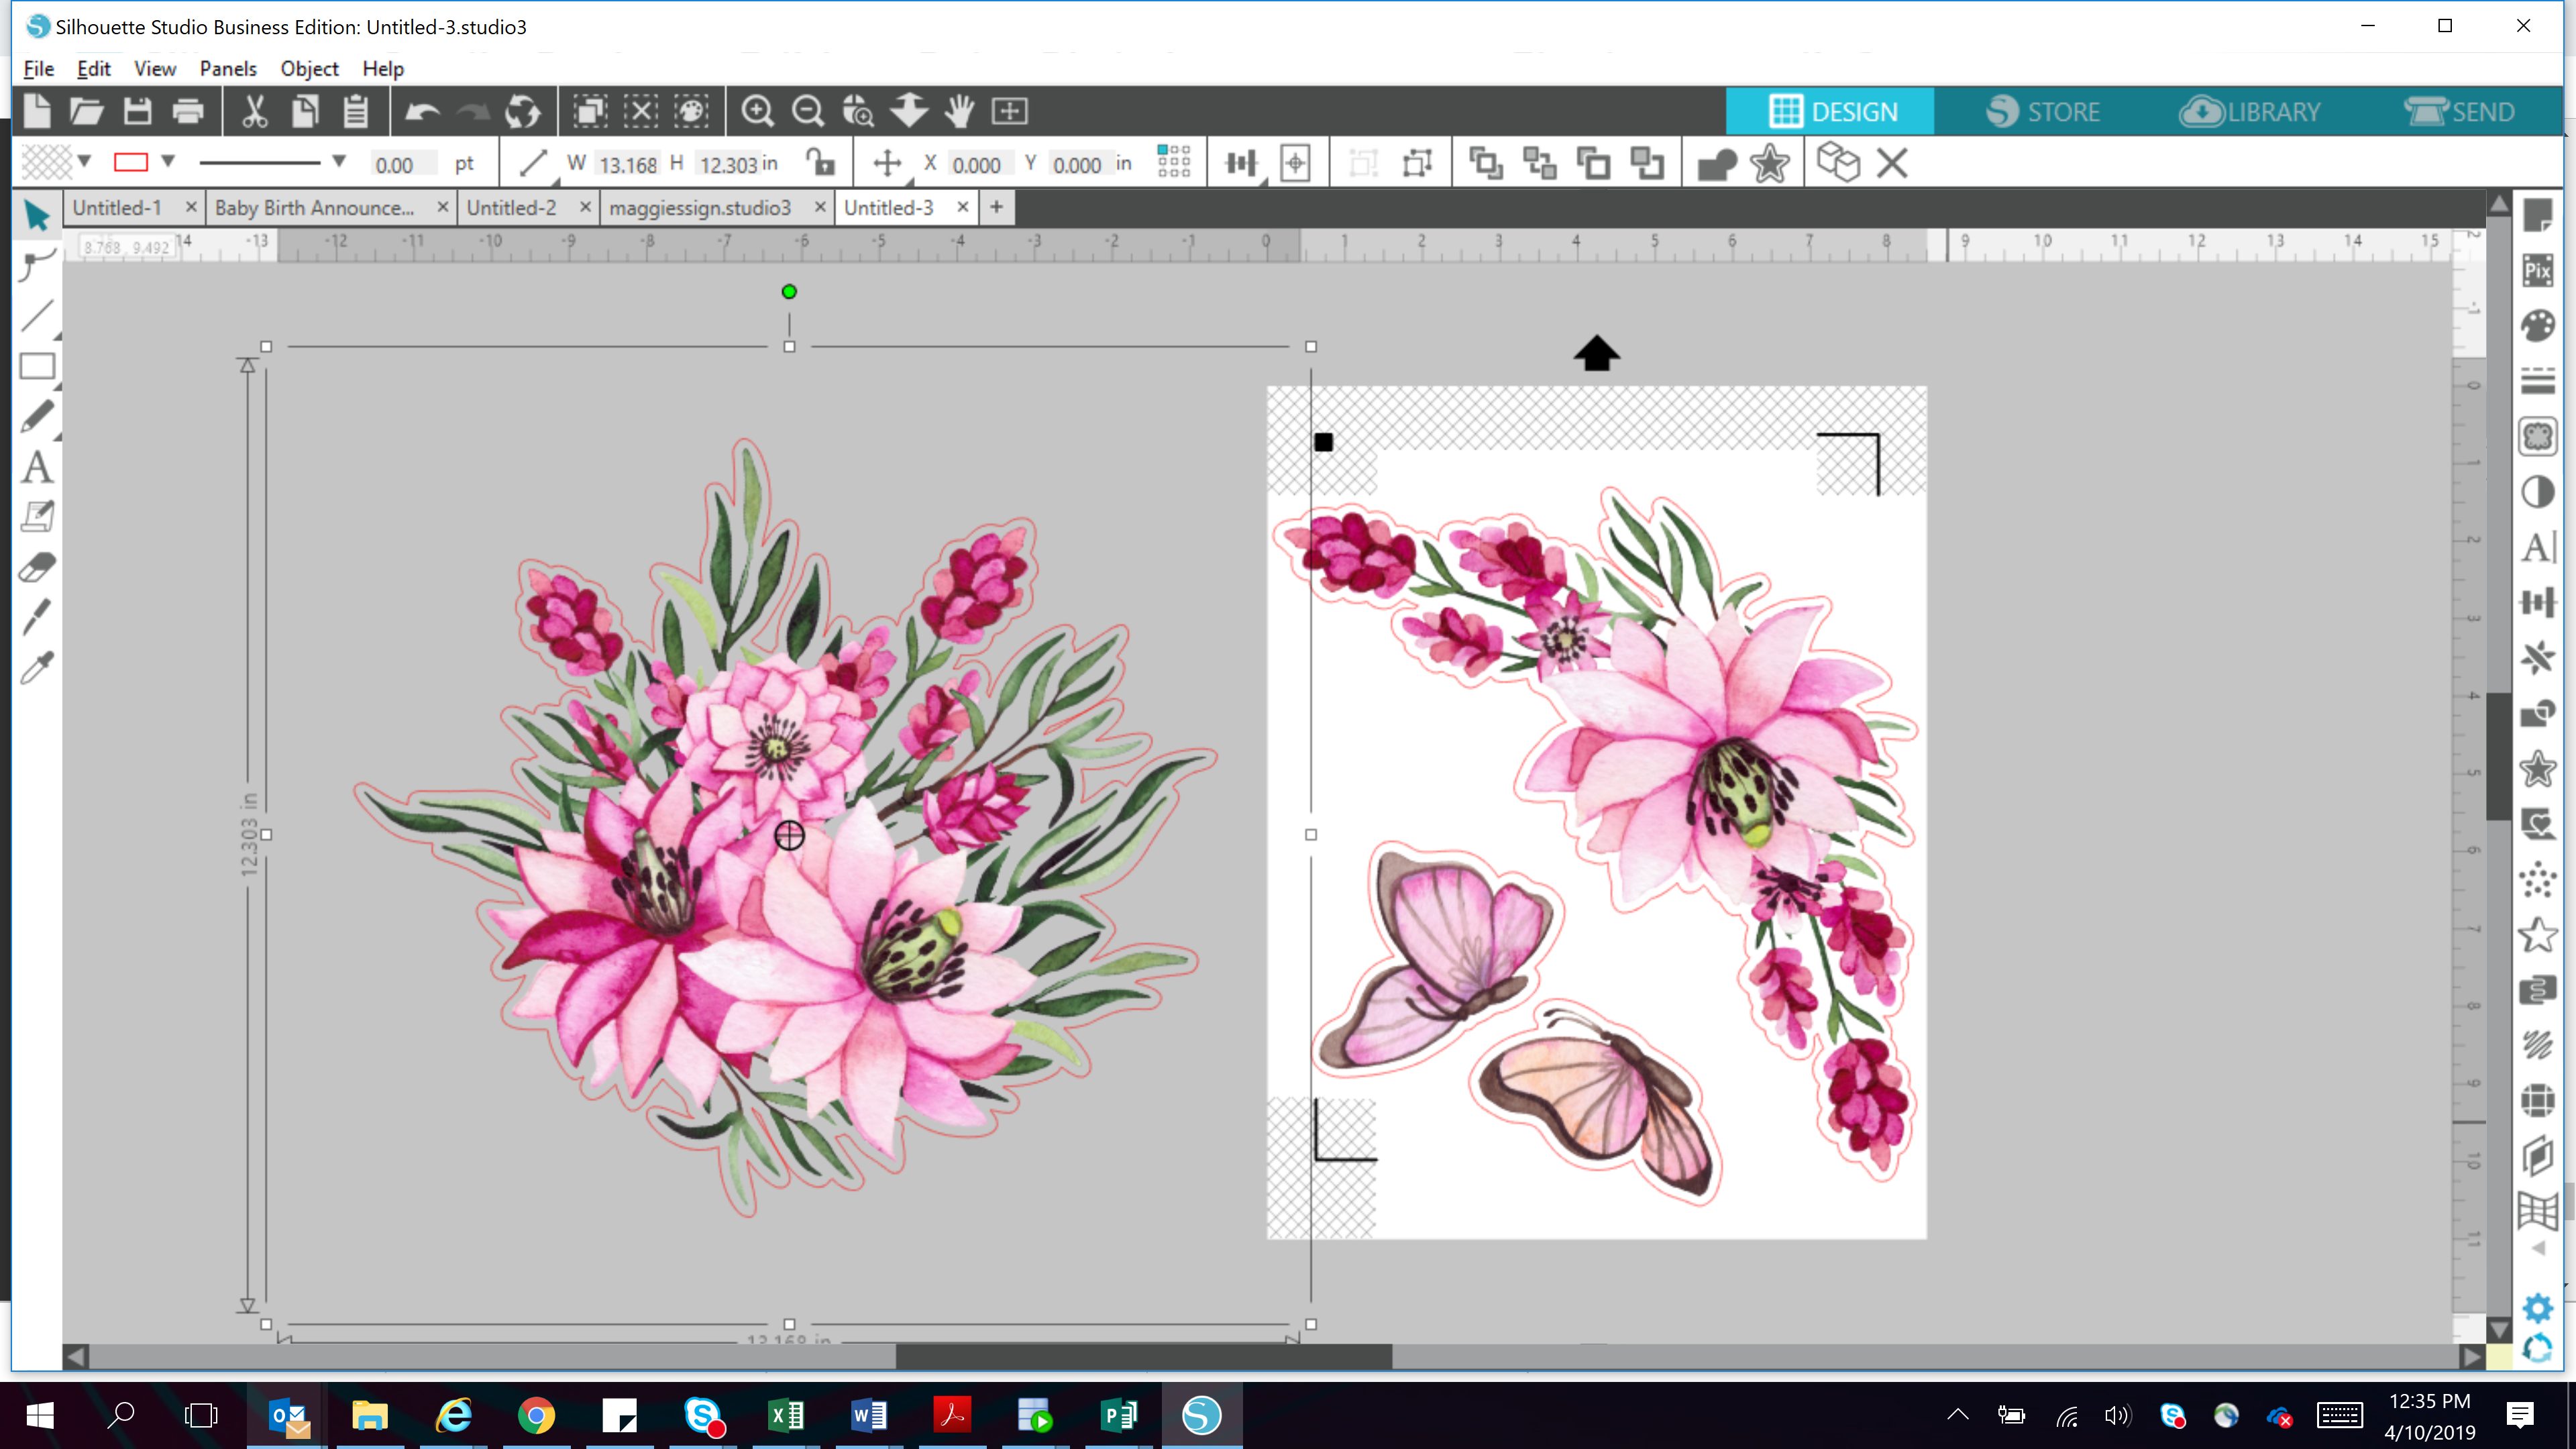Click the Cut scissors icon
2576x1449 pixels.
point(254,111)
